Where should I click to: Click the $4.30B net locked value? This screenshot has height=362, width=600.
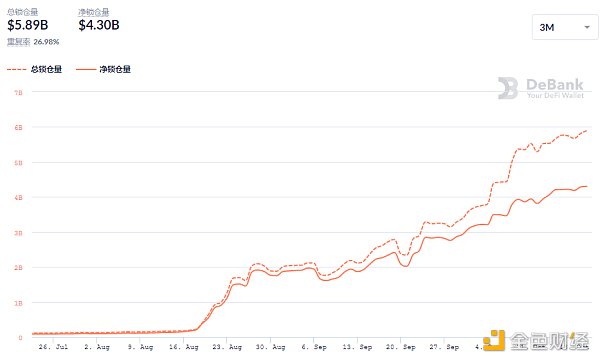pyautogui.click(x=99, y=25)
